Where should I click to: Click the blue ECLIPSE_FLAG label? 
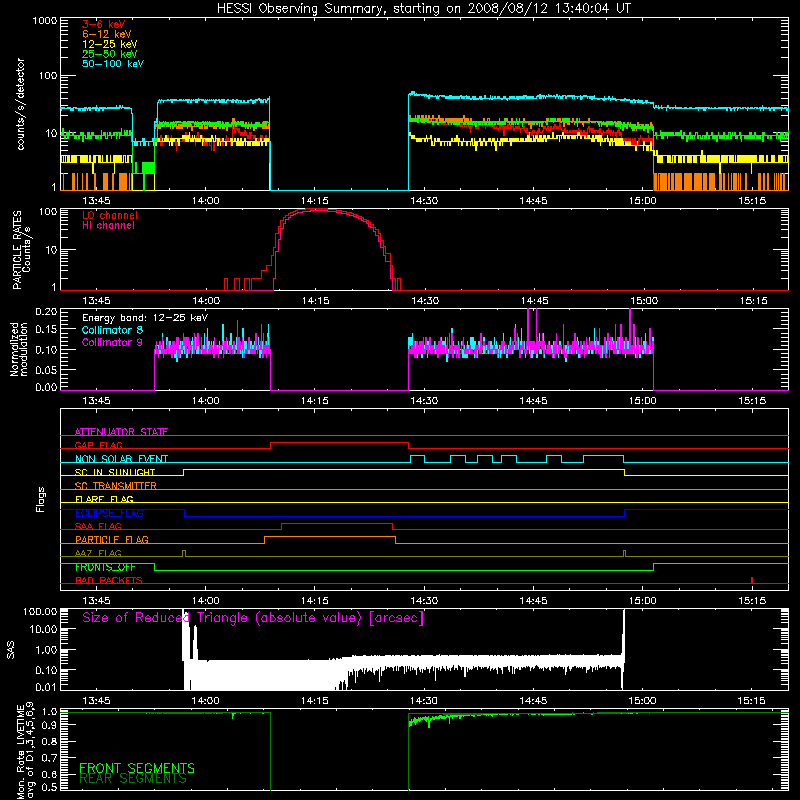109,513
